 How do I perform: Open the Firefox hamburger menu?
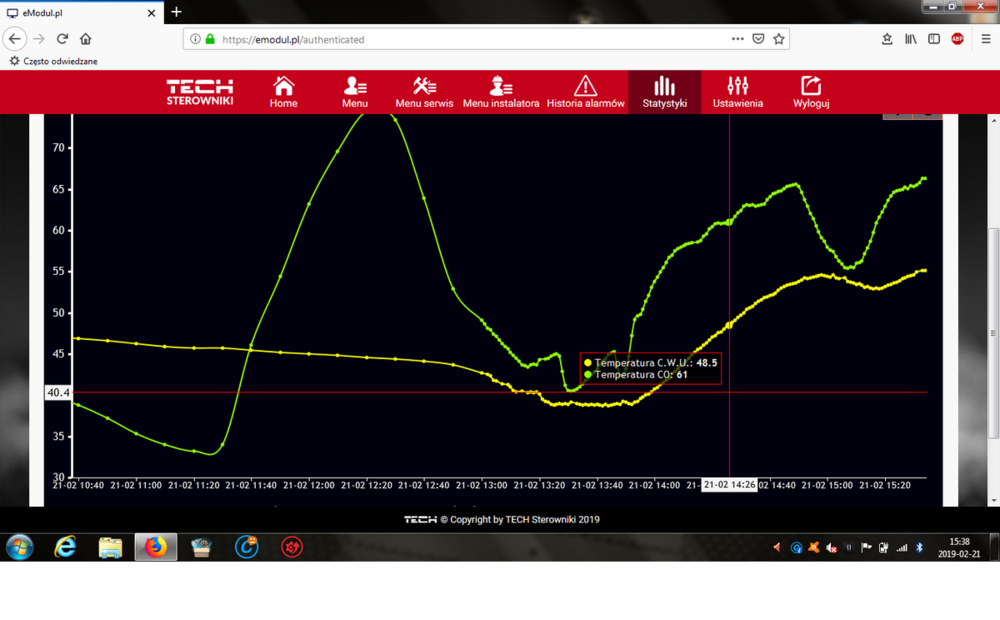tap(986, 39)
